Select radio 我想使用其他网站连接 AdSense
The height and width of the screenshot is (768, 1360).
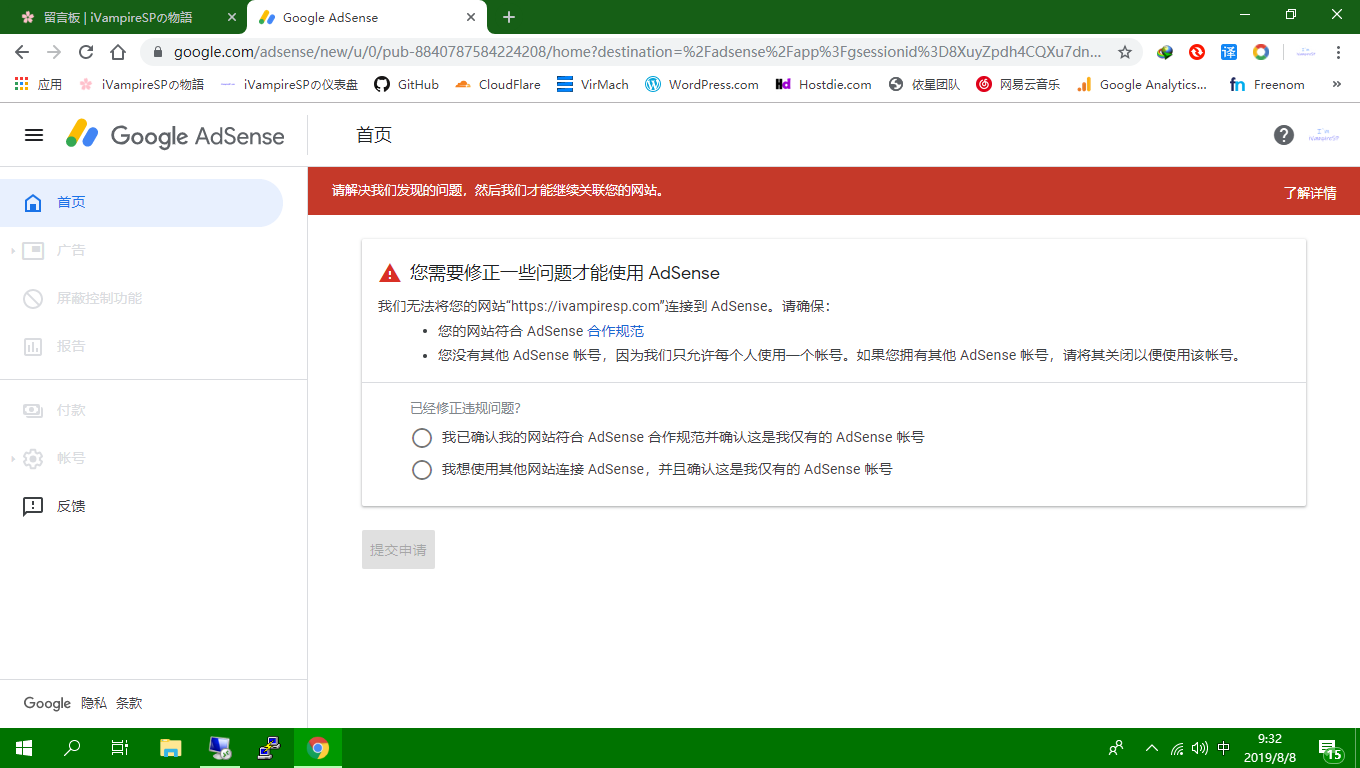coord(422,470)
